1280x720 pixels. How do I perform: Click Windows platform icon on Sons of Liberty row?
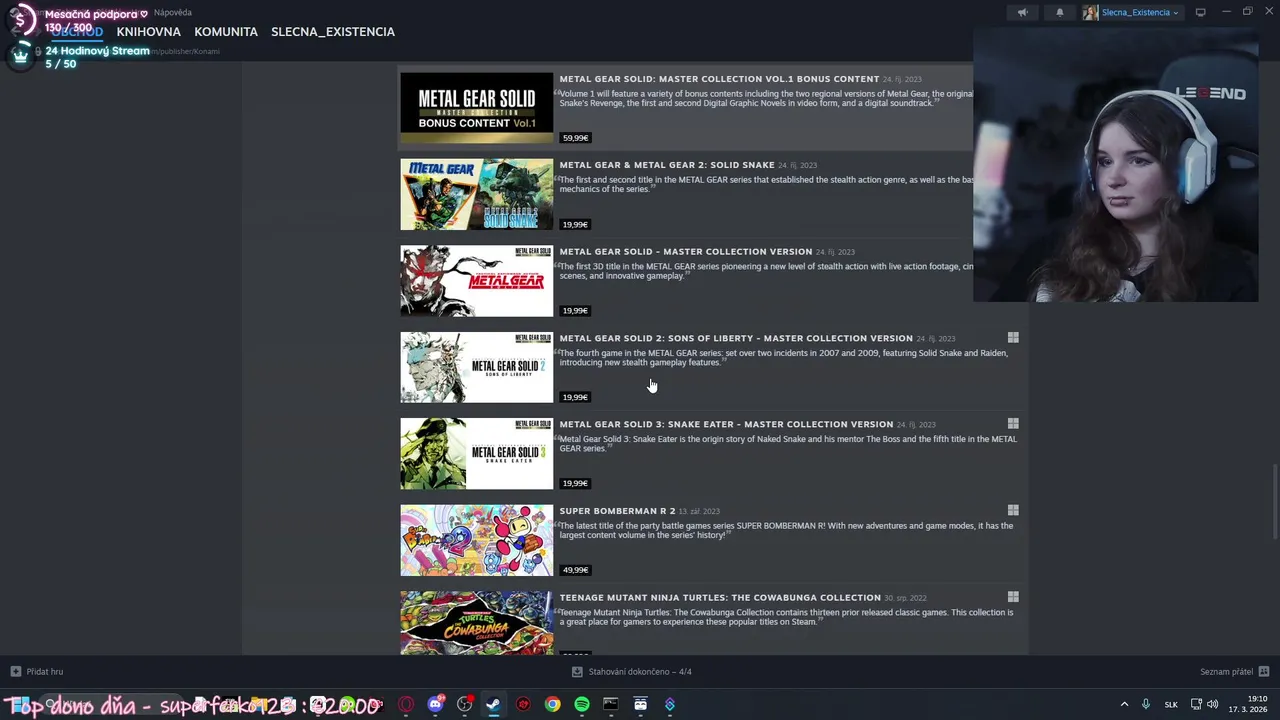[x=1013, y=338]
